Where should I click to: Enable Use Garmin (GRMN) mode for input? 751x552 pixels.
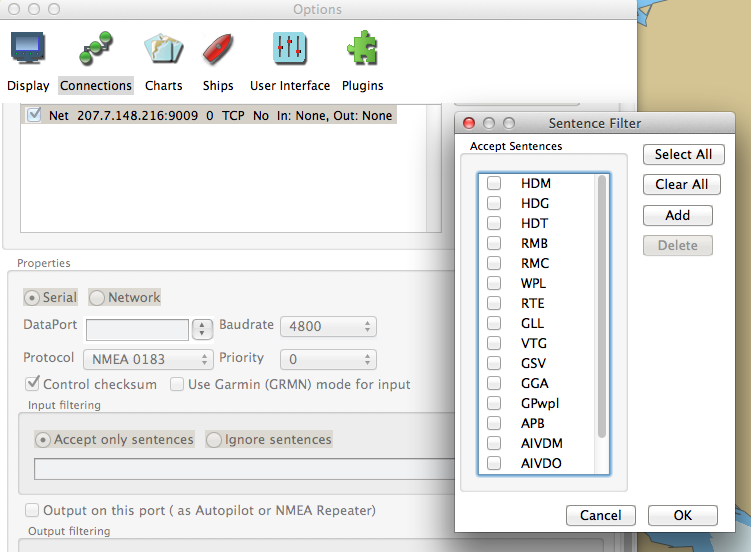177,384
